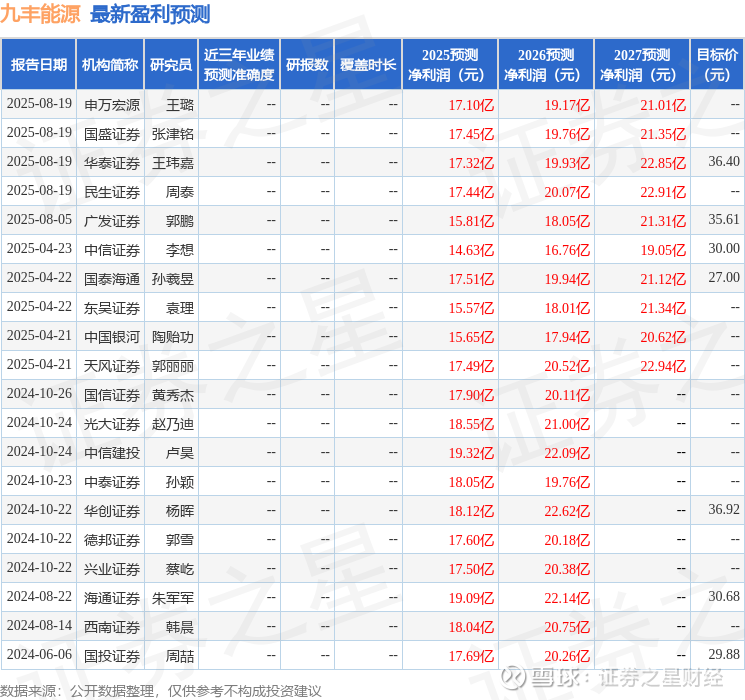745x700 pixels.
Task: Click the 研报数 column header
Action: coord(307,65)
